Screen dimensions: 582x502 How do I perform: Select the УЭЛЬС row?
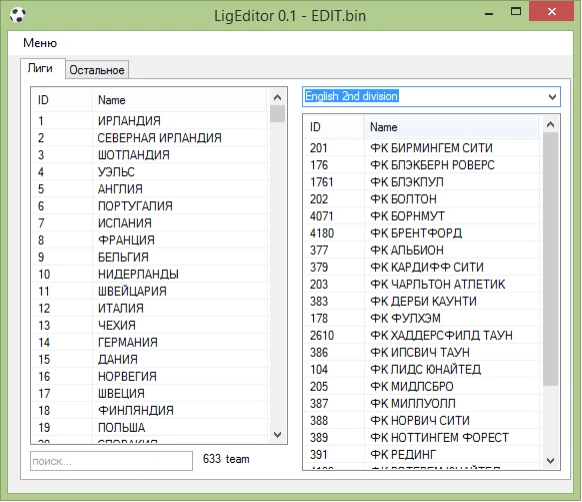click(x=150, y=172)
